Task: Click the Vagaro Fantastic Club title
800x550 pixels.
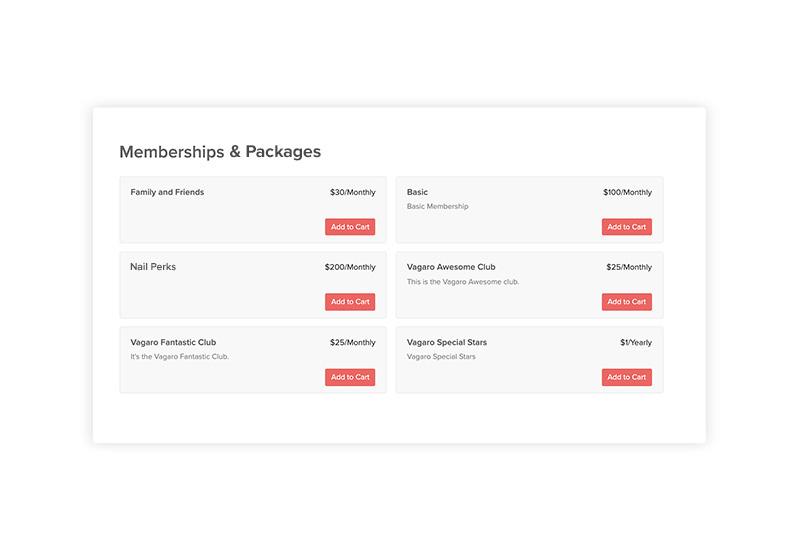Action: [x=173, y=342]
